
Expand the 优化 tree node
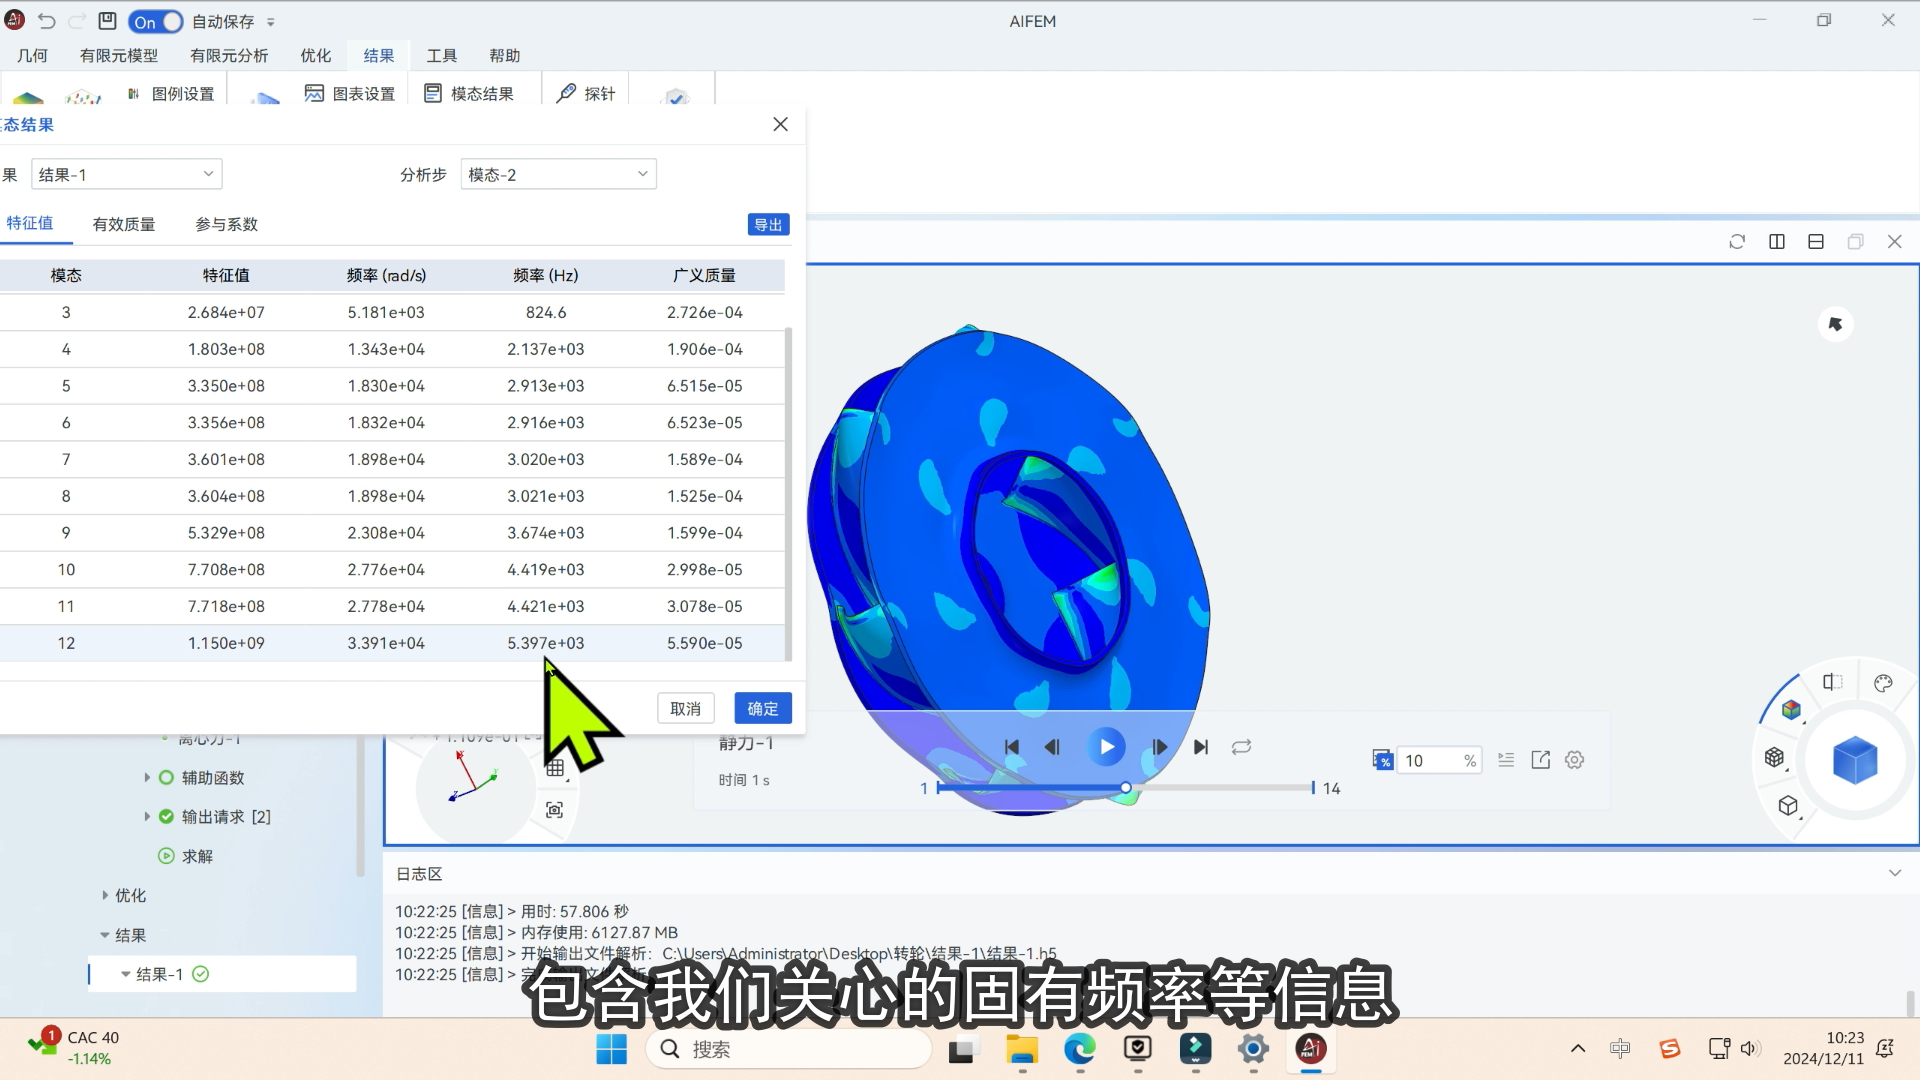(x=105, y=895)
